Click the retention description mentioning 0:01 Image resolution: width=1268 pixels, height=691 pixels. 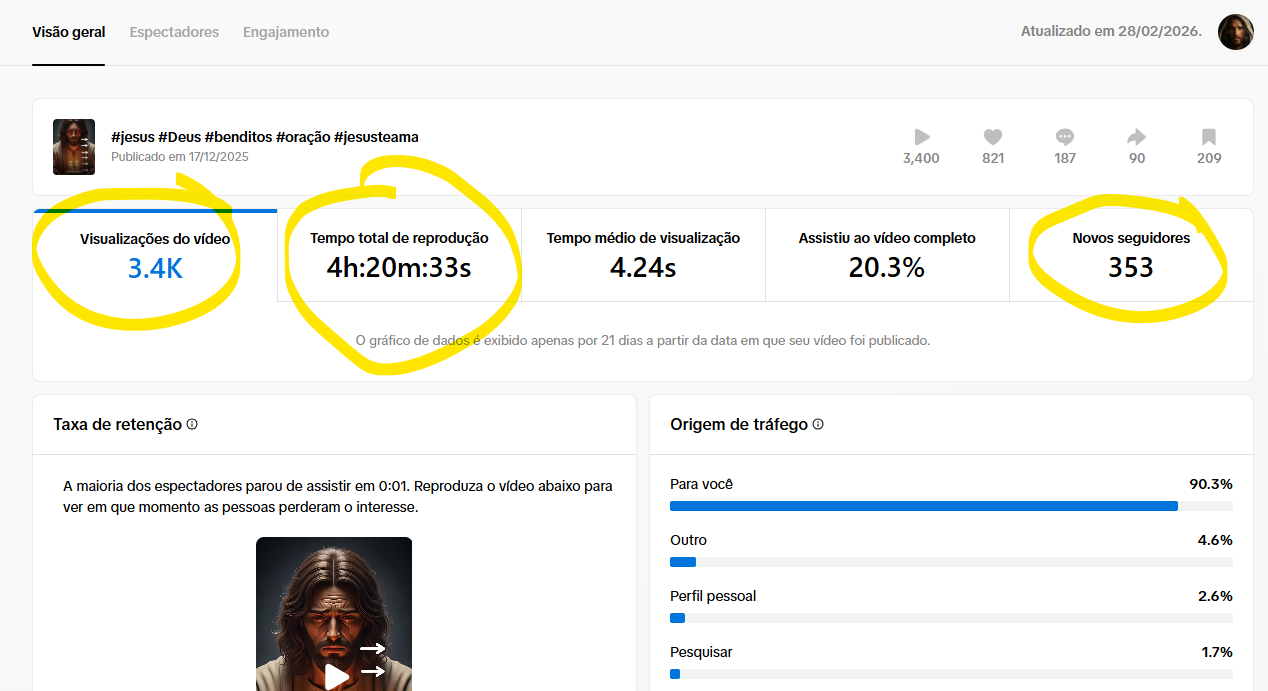point(338,496)
